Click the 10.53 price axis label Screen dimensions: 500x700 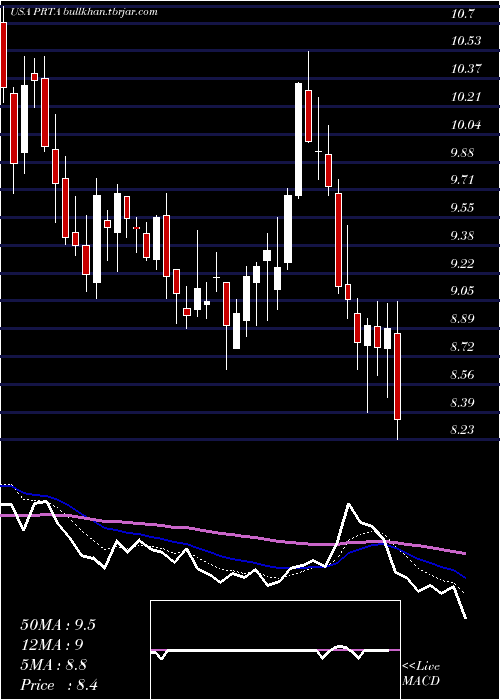[466, 42]
